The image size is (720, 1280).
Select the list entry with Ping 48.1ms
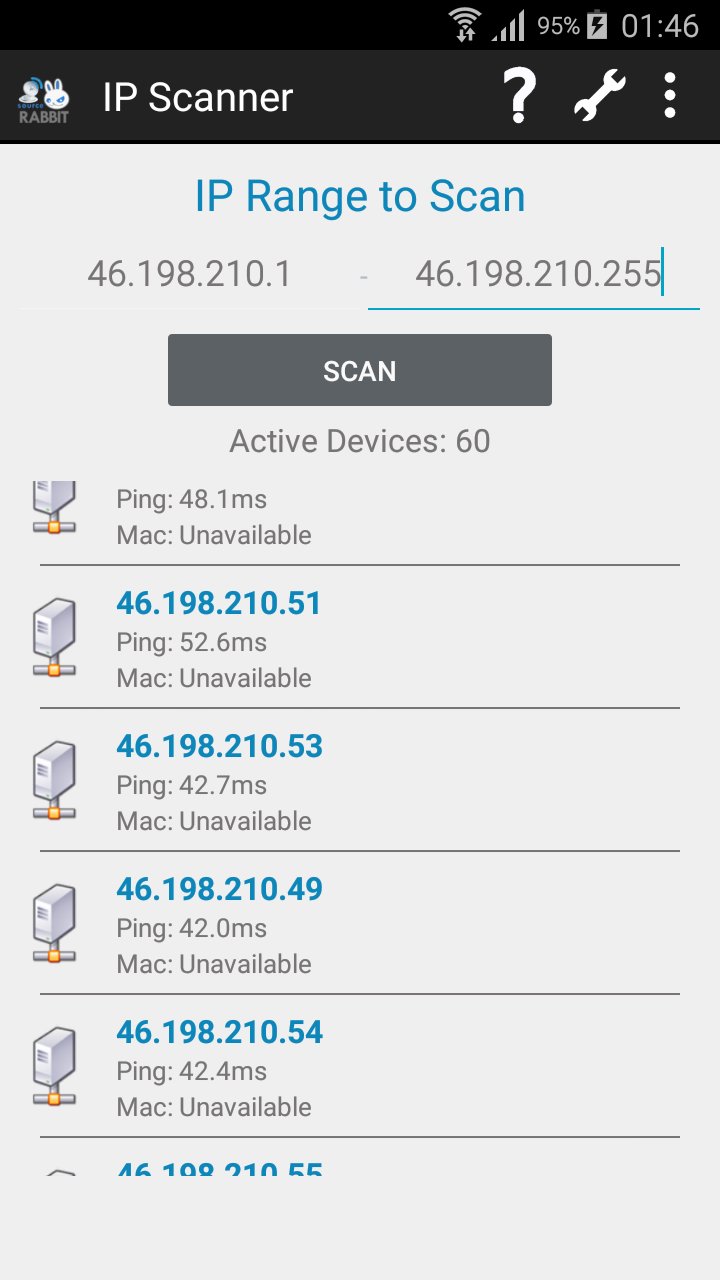click(x=360, y=517)
